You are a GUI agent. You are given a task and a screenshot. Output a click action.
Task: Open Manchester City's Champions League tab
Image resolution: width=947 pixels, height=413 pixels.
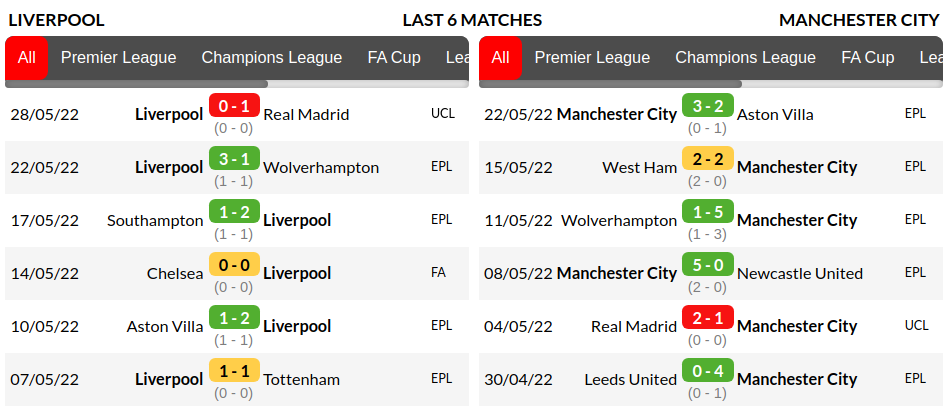(x=745, y=58)
